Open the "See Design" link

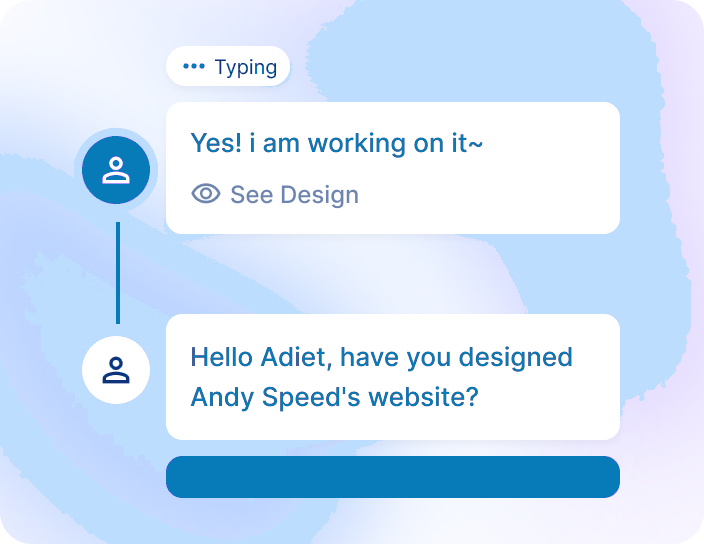tap(294, 194)
